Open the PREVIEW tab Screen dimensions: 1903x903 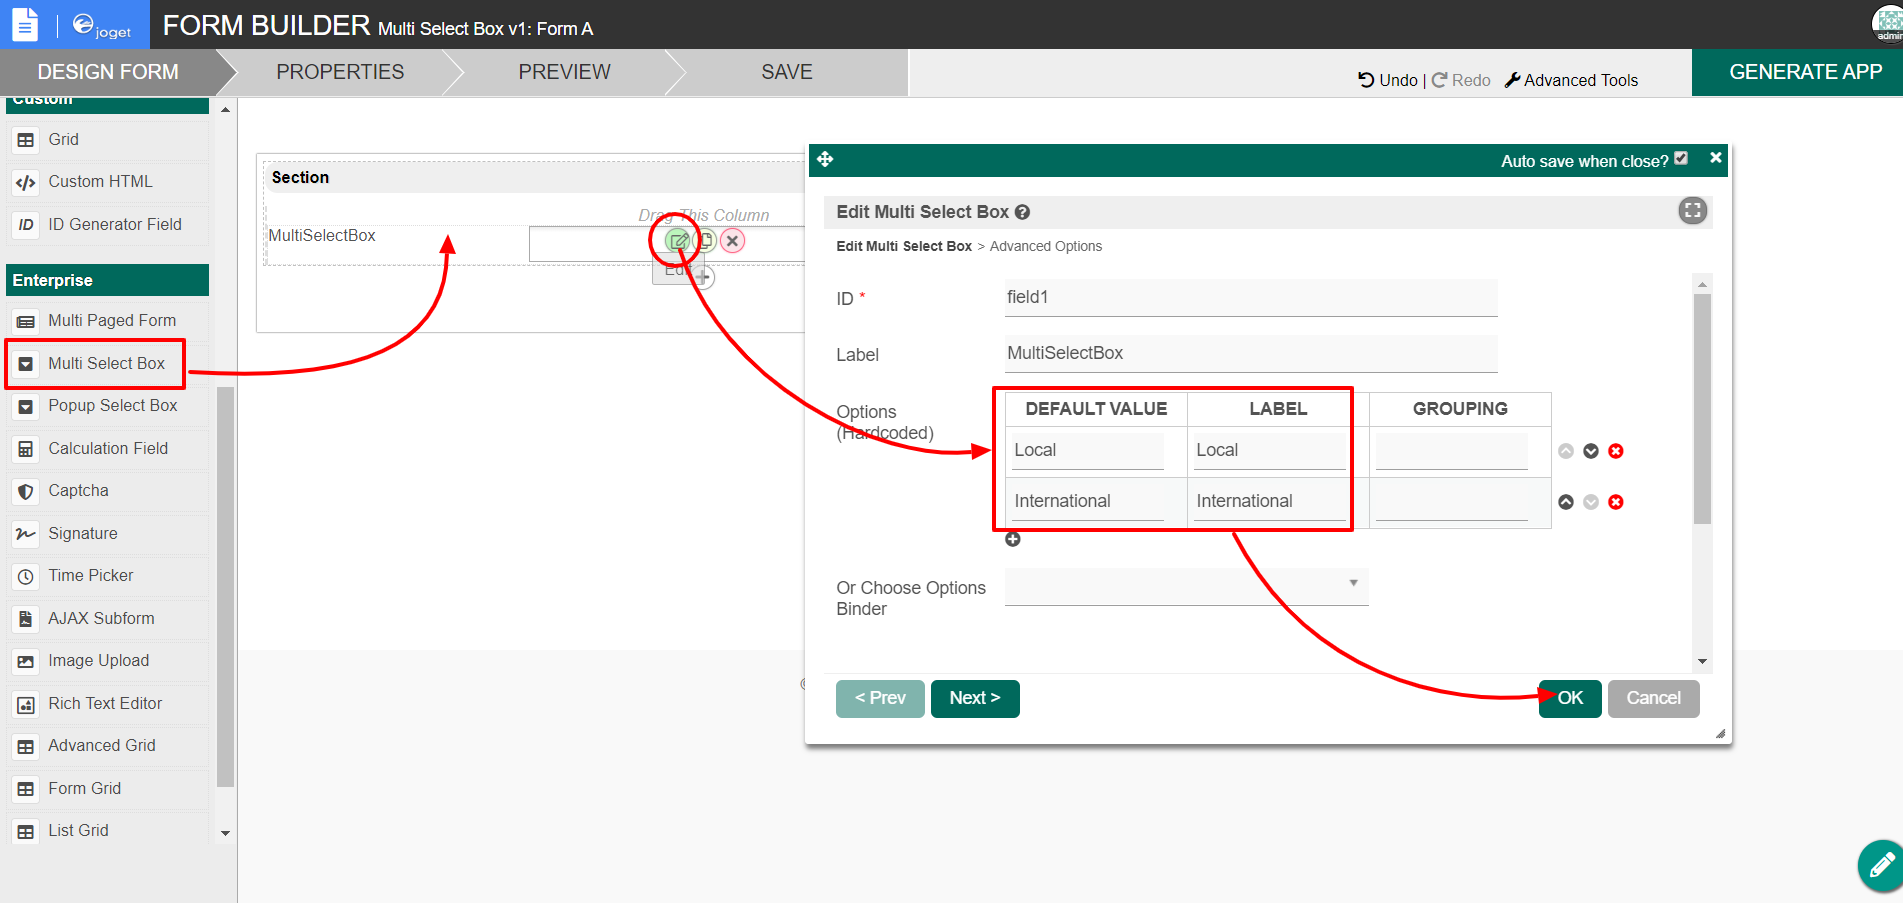tap(564, 72)
